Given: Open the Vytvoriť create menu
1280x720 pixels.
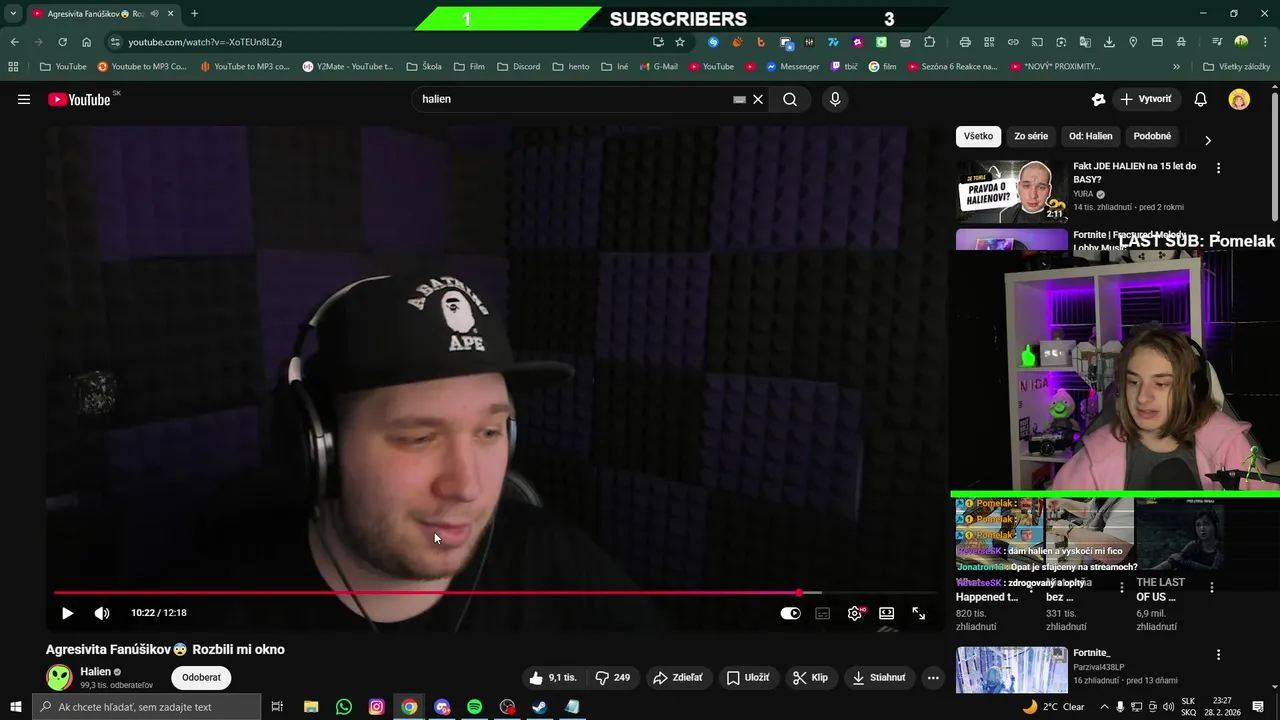Looking at the screenshot, I should tap(1146, 99).
